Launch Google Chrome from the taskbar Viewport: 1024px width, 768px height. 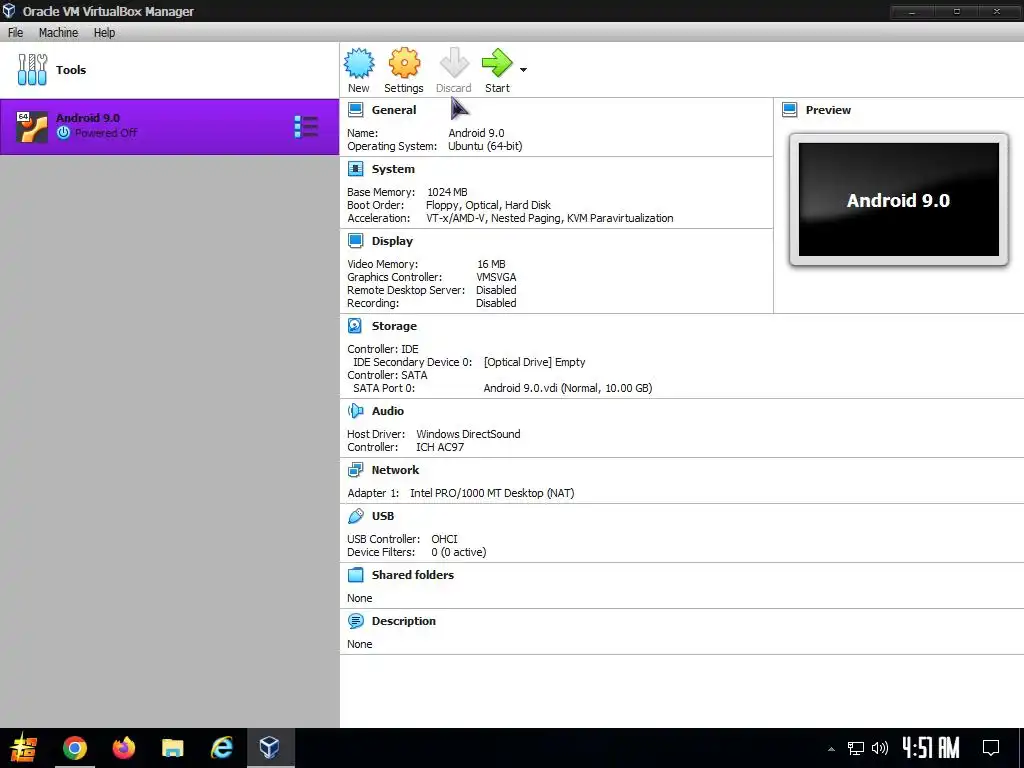point(74,748)
